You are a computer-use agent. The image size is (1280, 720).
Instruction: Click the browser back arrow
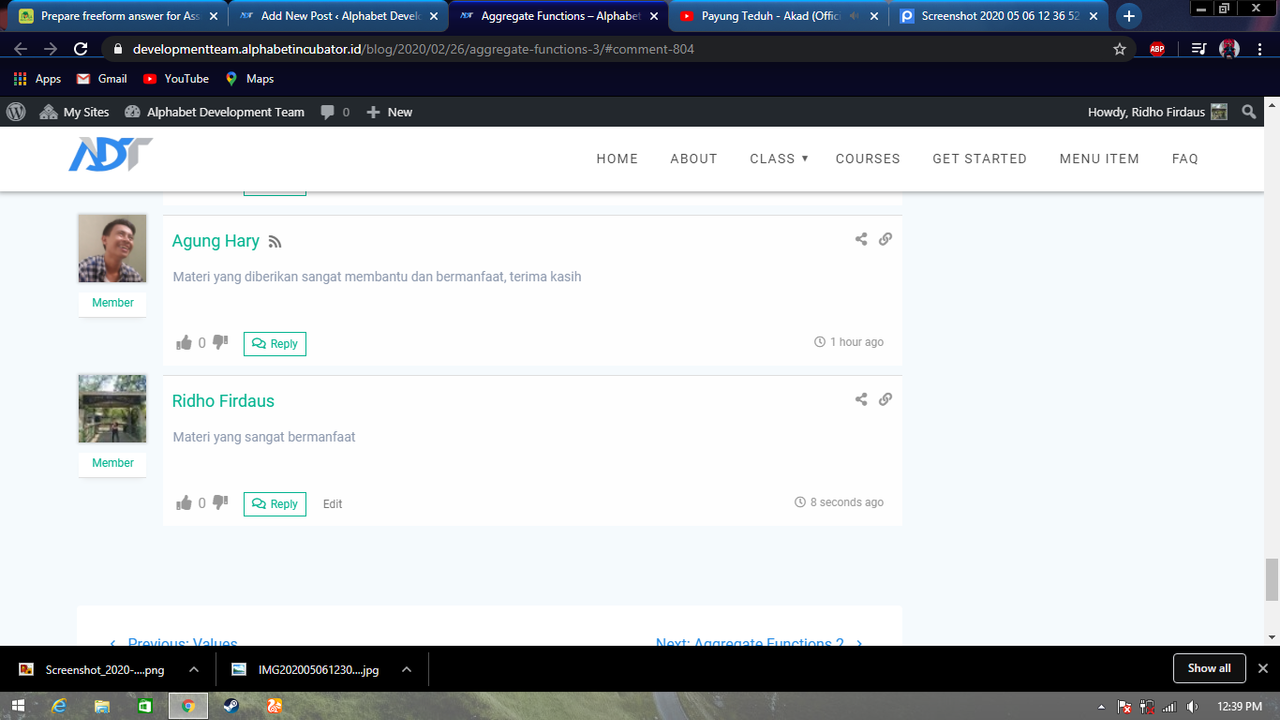pos(20,49)
